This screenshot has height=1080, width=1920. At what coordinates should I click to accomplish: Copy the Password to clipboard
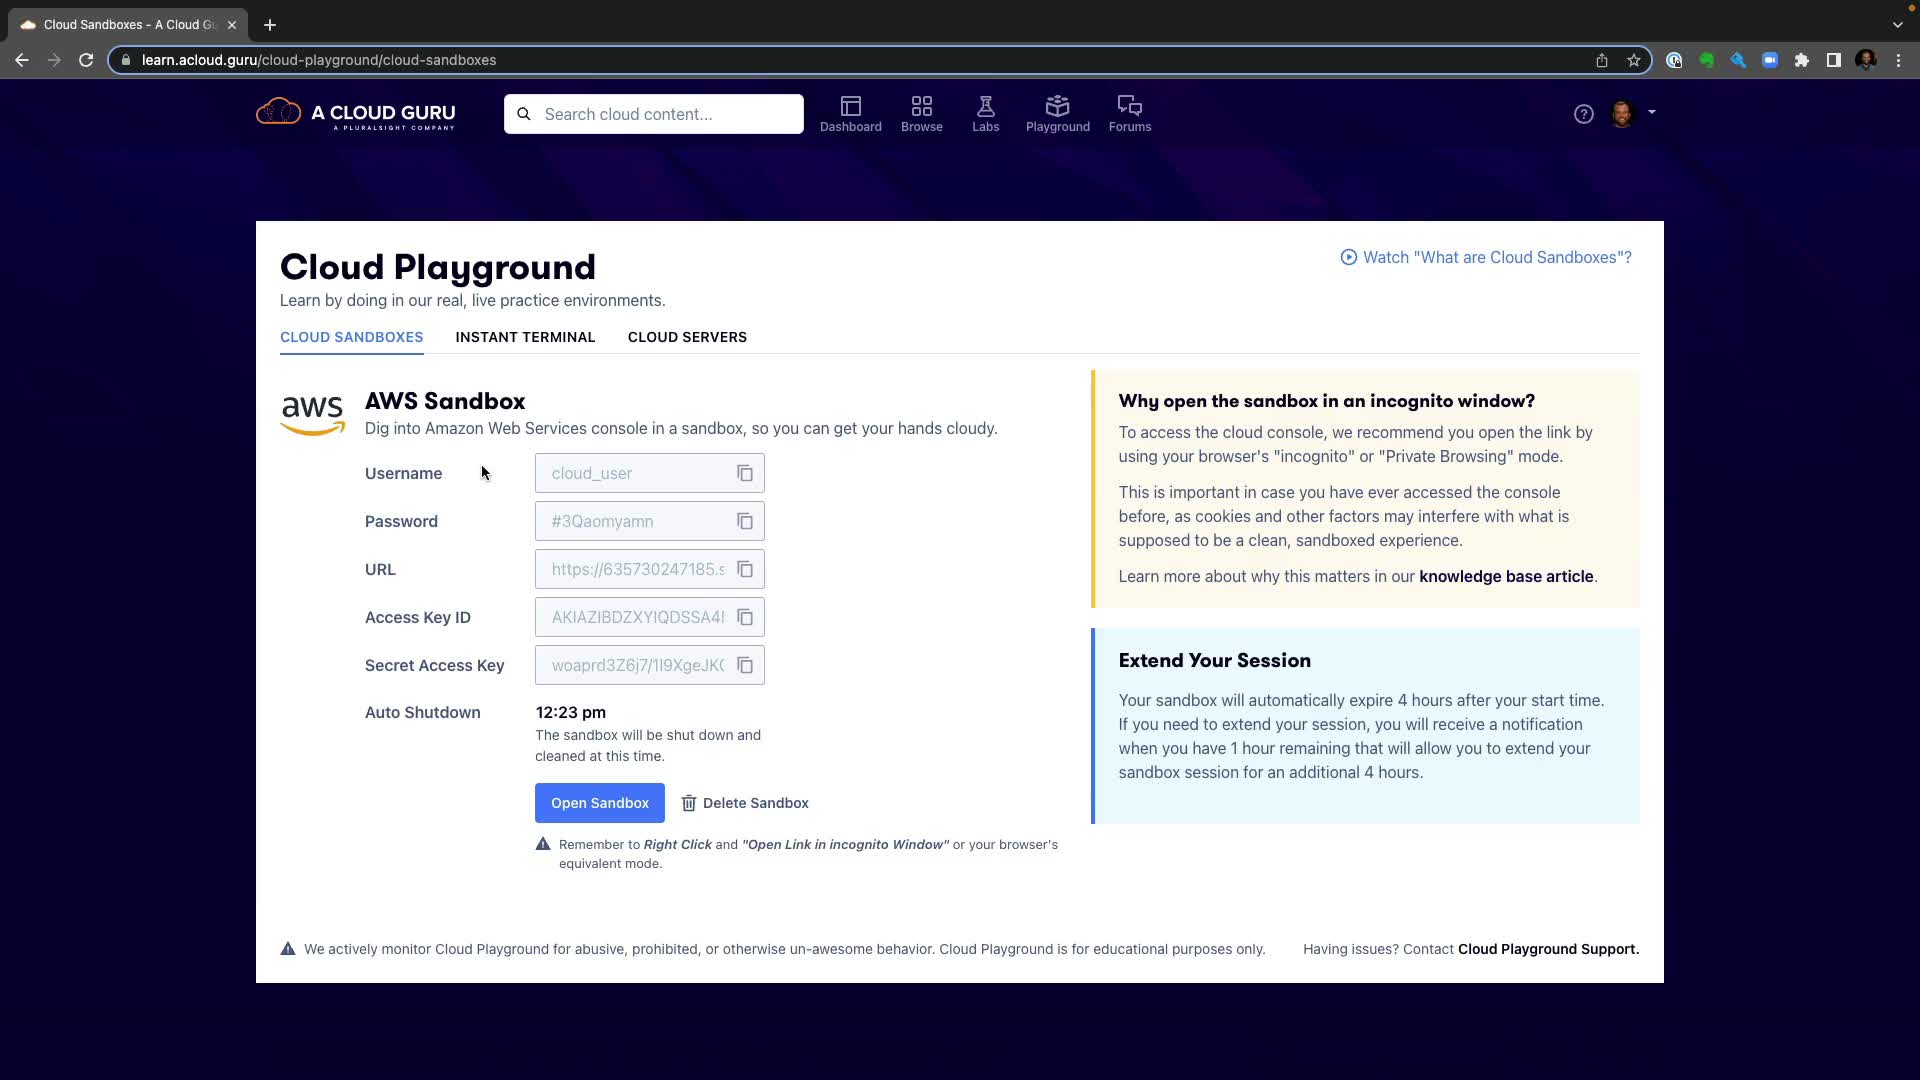745,521
